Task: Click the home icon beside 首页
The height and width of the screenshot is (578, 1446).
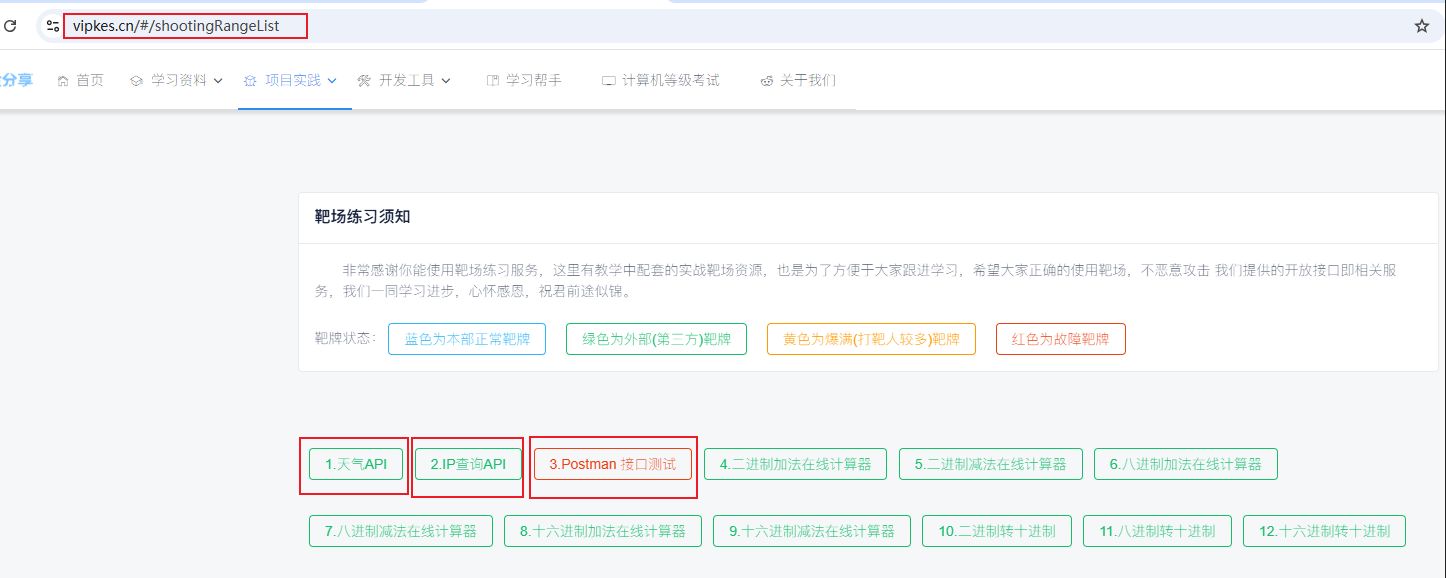Action: point(64,80)
